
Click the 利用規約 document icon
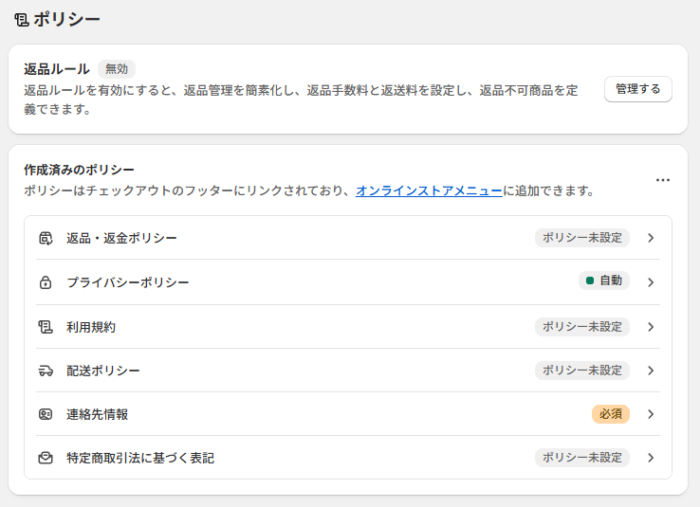click(x=45, y=327)
